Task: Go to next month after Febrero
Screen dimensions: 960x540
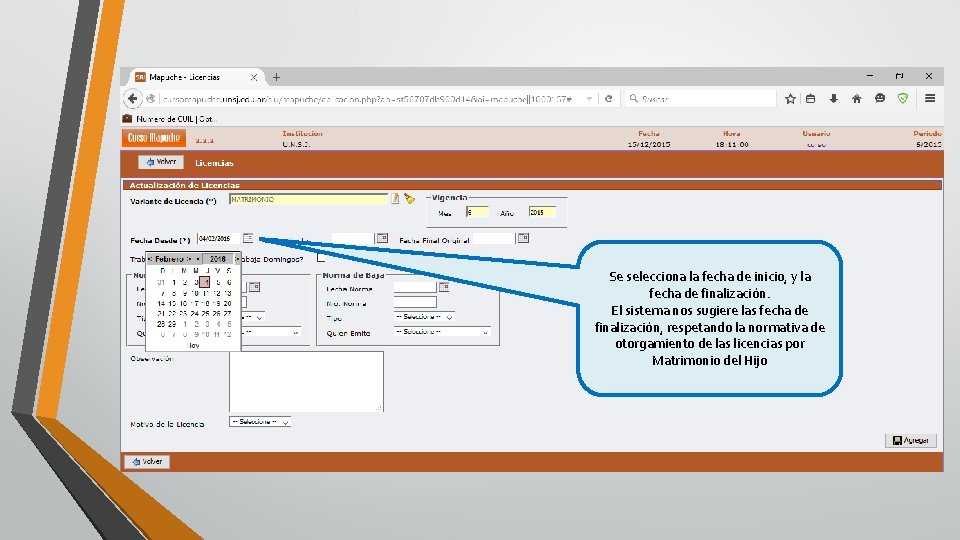Action: coord(189,259)
